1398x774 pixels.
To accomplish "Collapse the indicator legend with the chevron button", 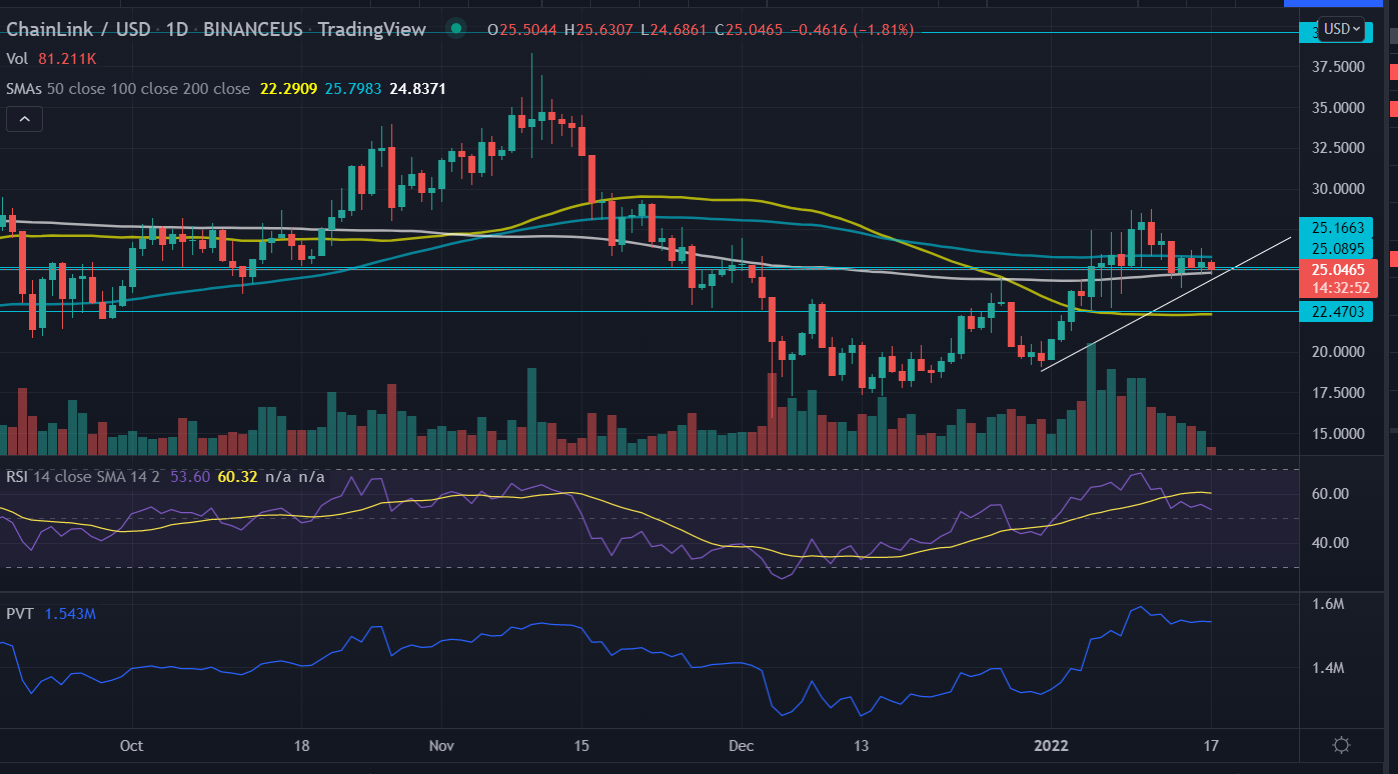I will tap(24, 120).
